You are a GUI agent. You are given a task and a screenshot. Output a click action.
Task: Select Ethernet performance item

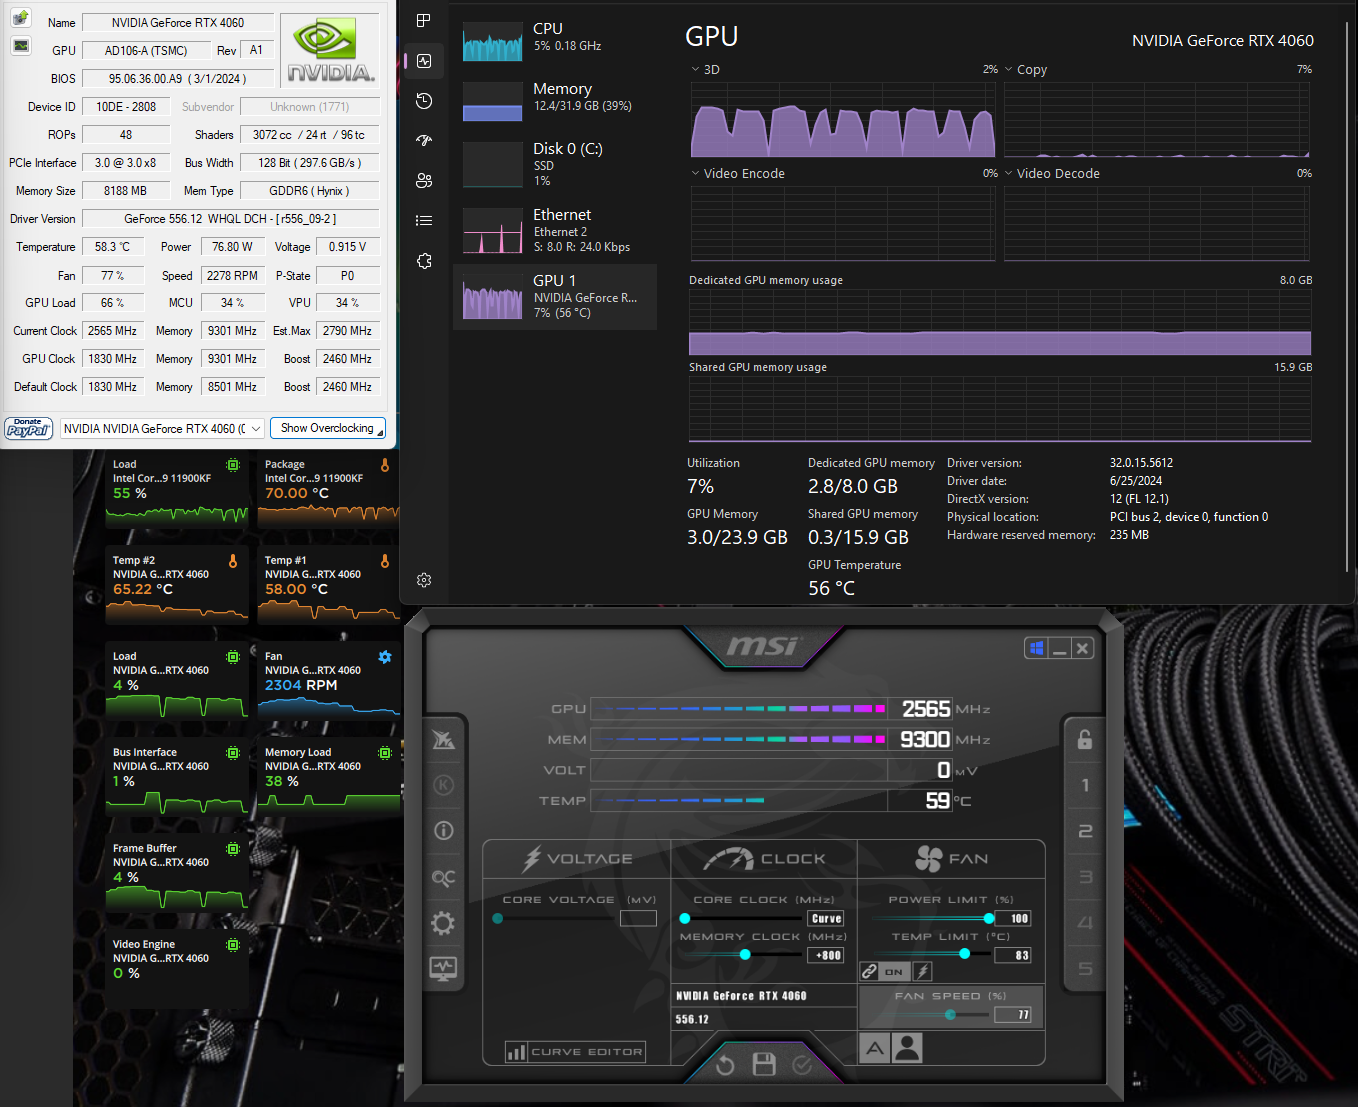555,230
